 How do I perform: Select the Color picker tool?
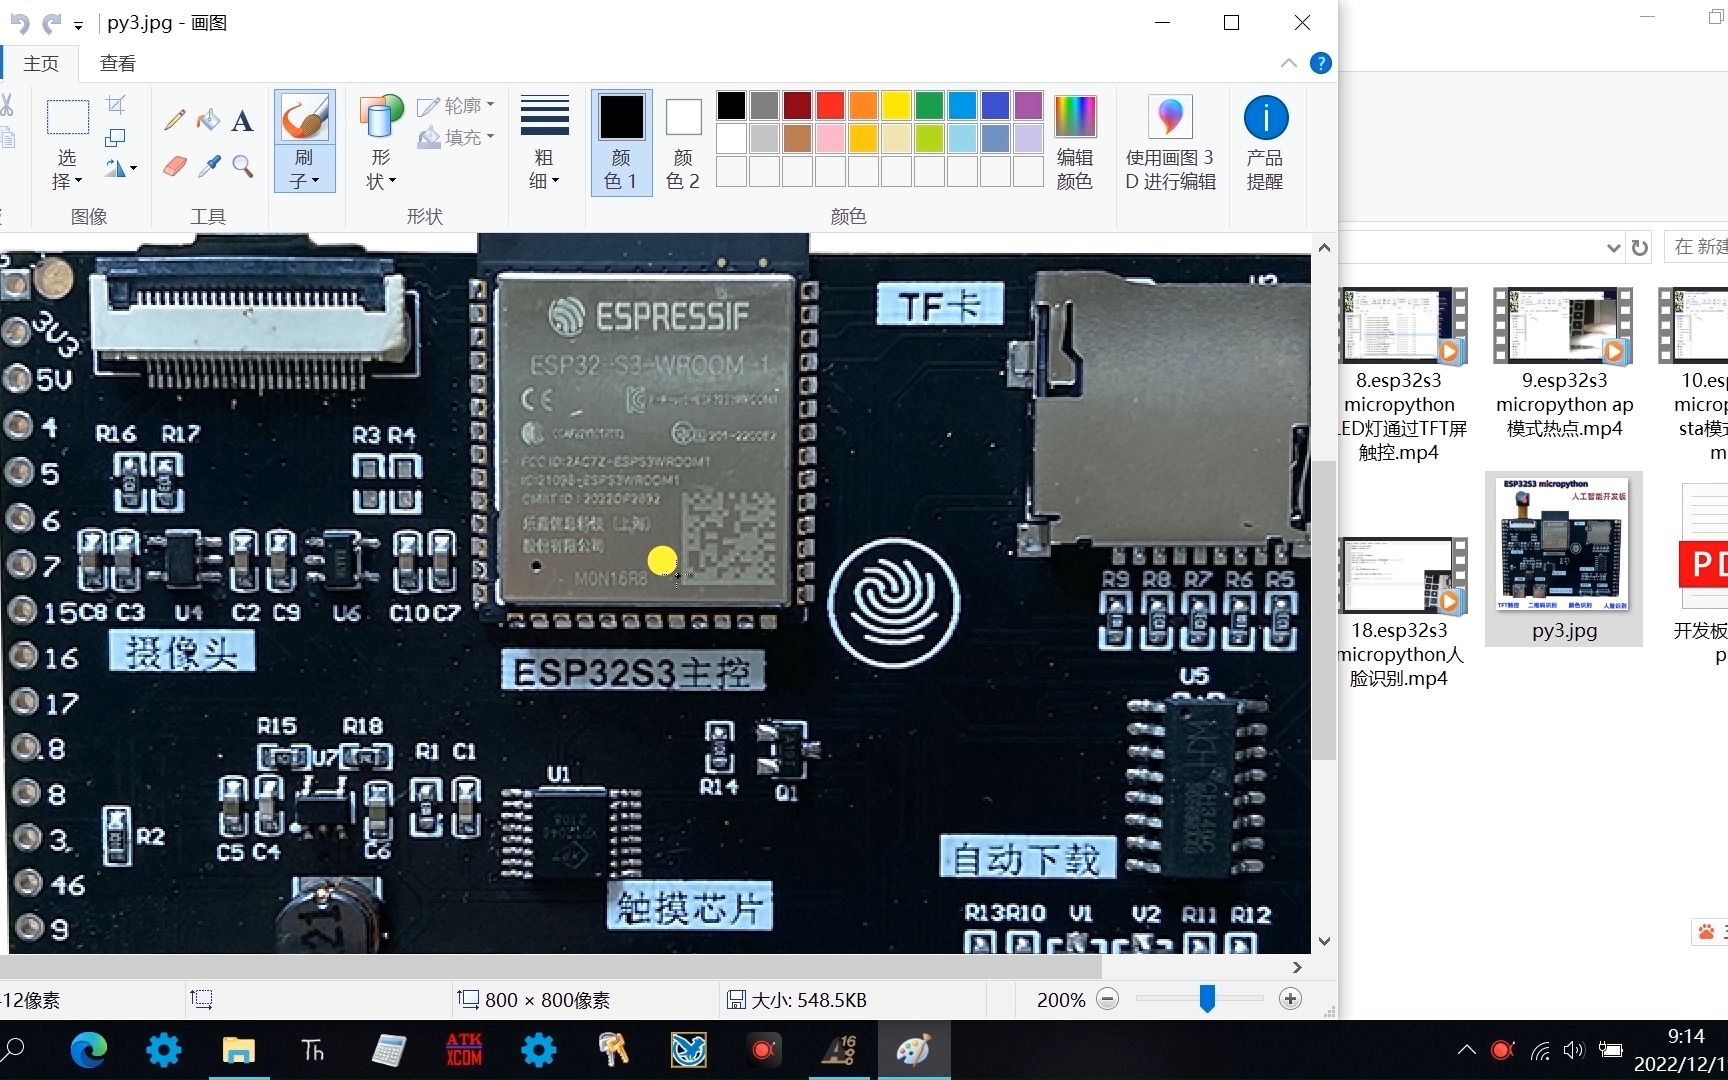208,166
